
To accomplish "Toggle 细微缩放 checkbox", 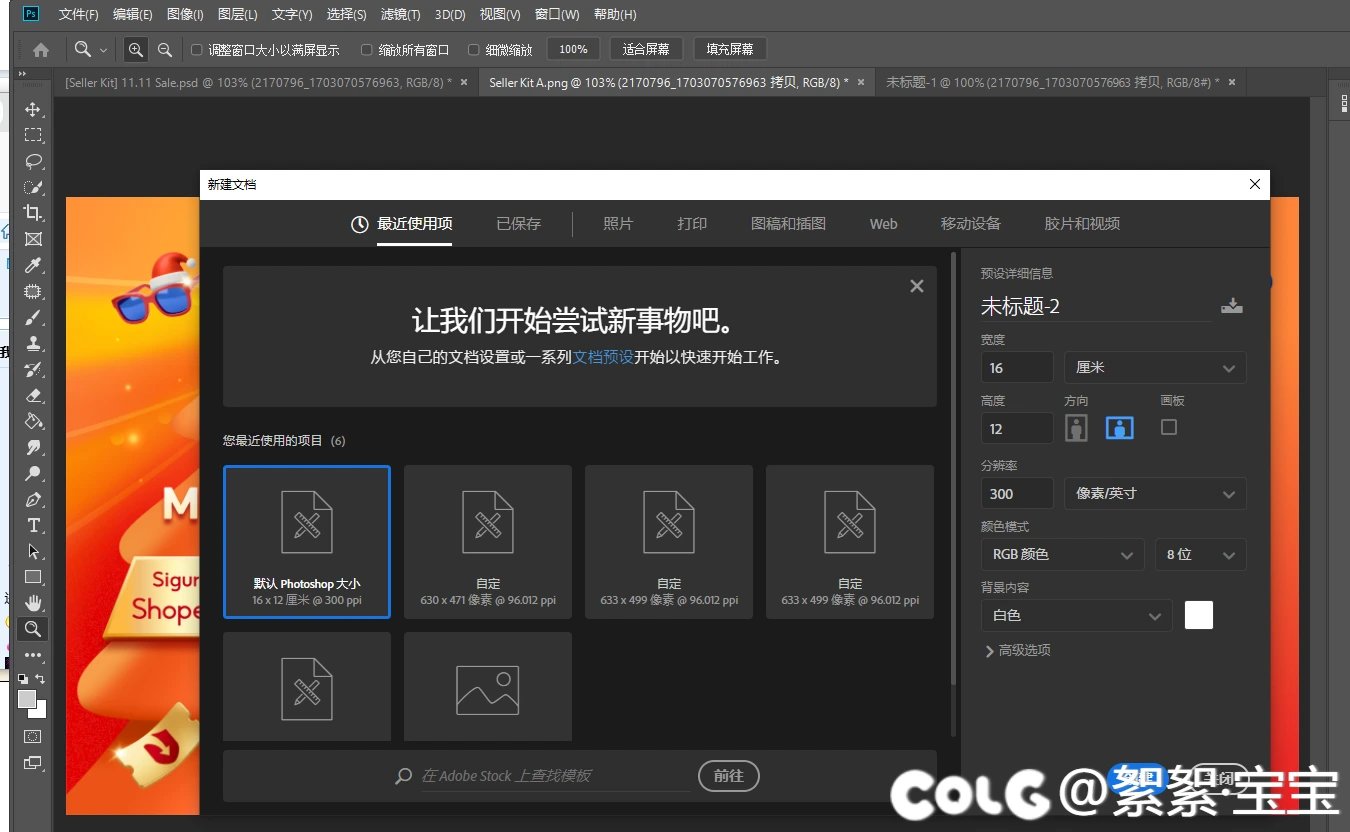I will pyautogui.click(x=473, y=49).
